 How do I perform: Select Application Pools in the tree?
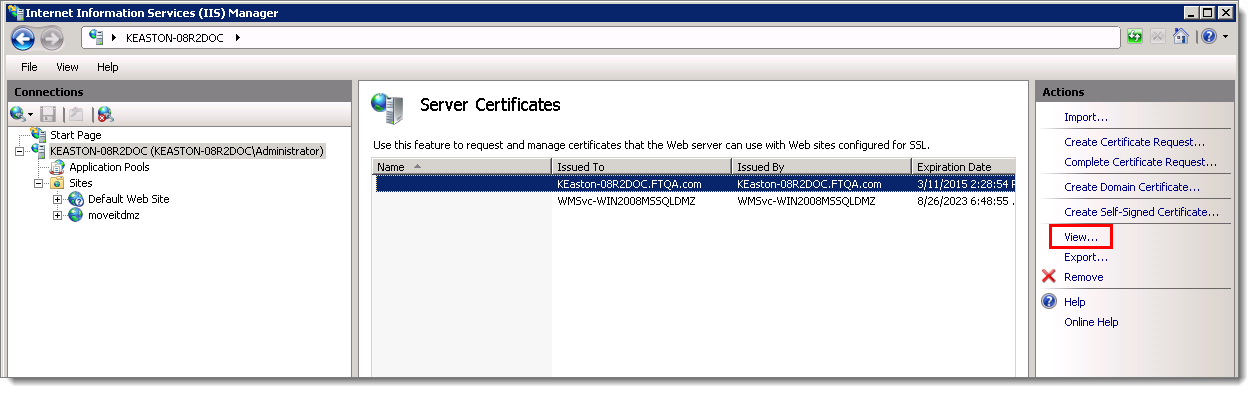(x=109, y=167)
